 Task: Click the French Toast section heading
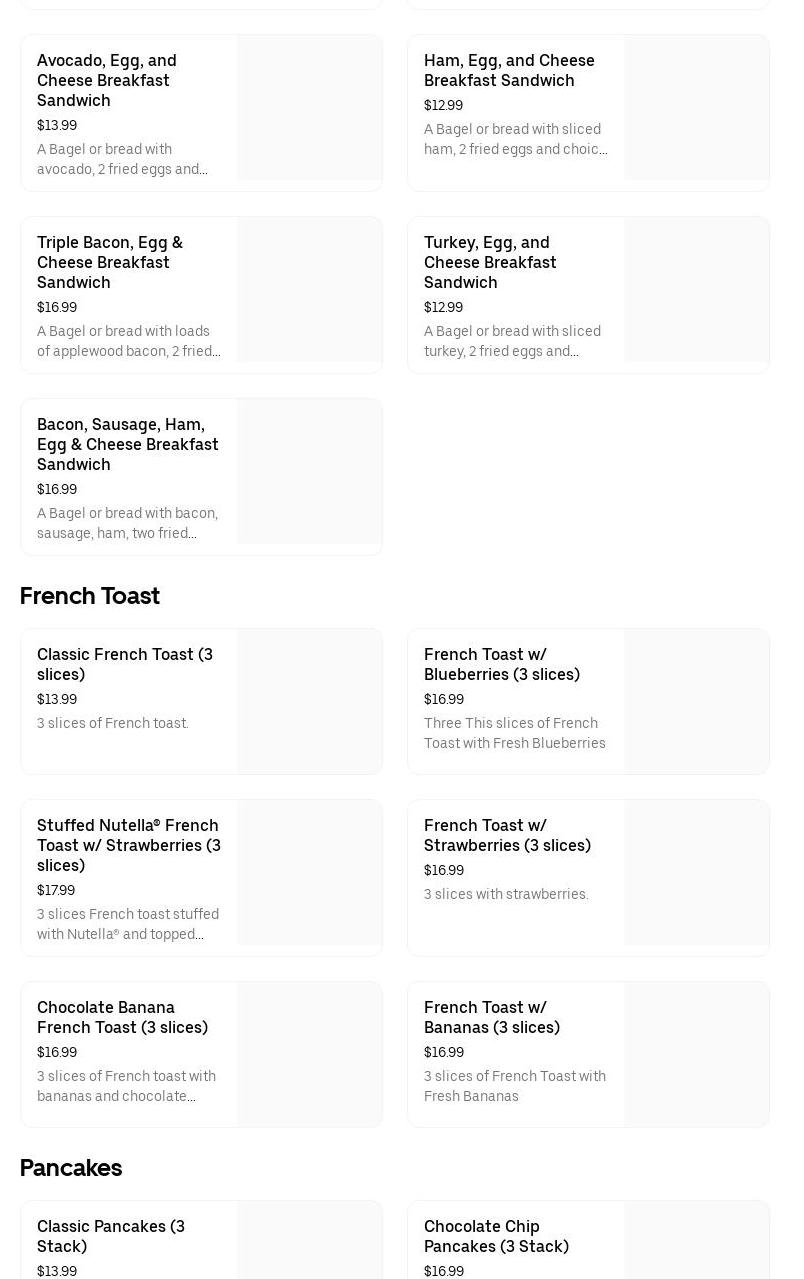(x=90, y=596)
